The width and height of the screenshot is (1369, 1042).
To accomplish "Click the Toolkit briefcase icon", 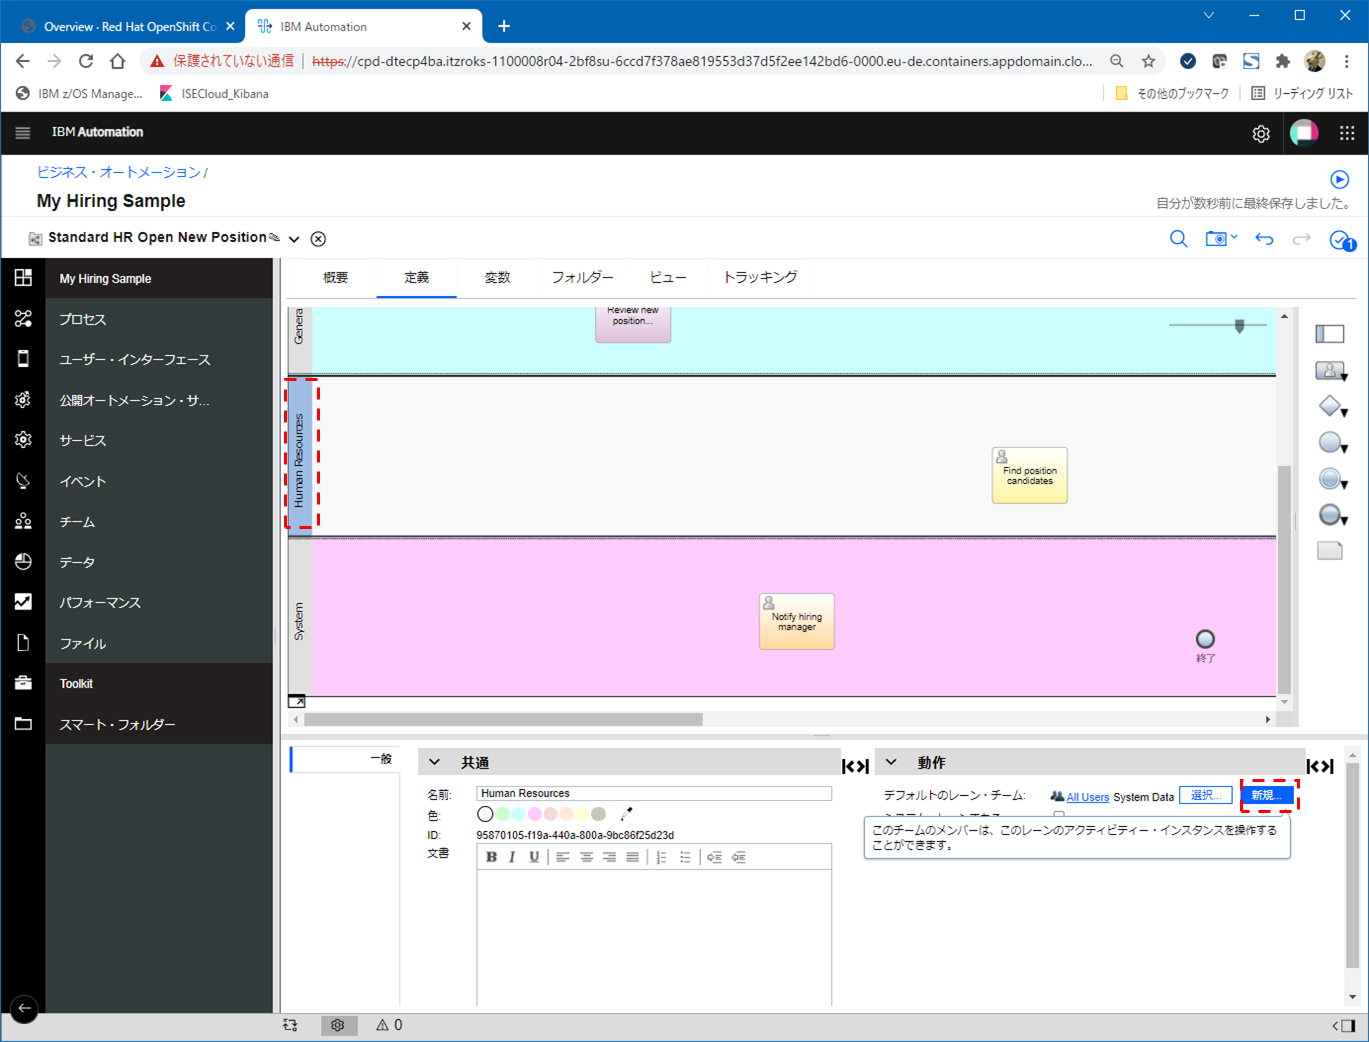I will [23, 683].
